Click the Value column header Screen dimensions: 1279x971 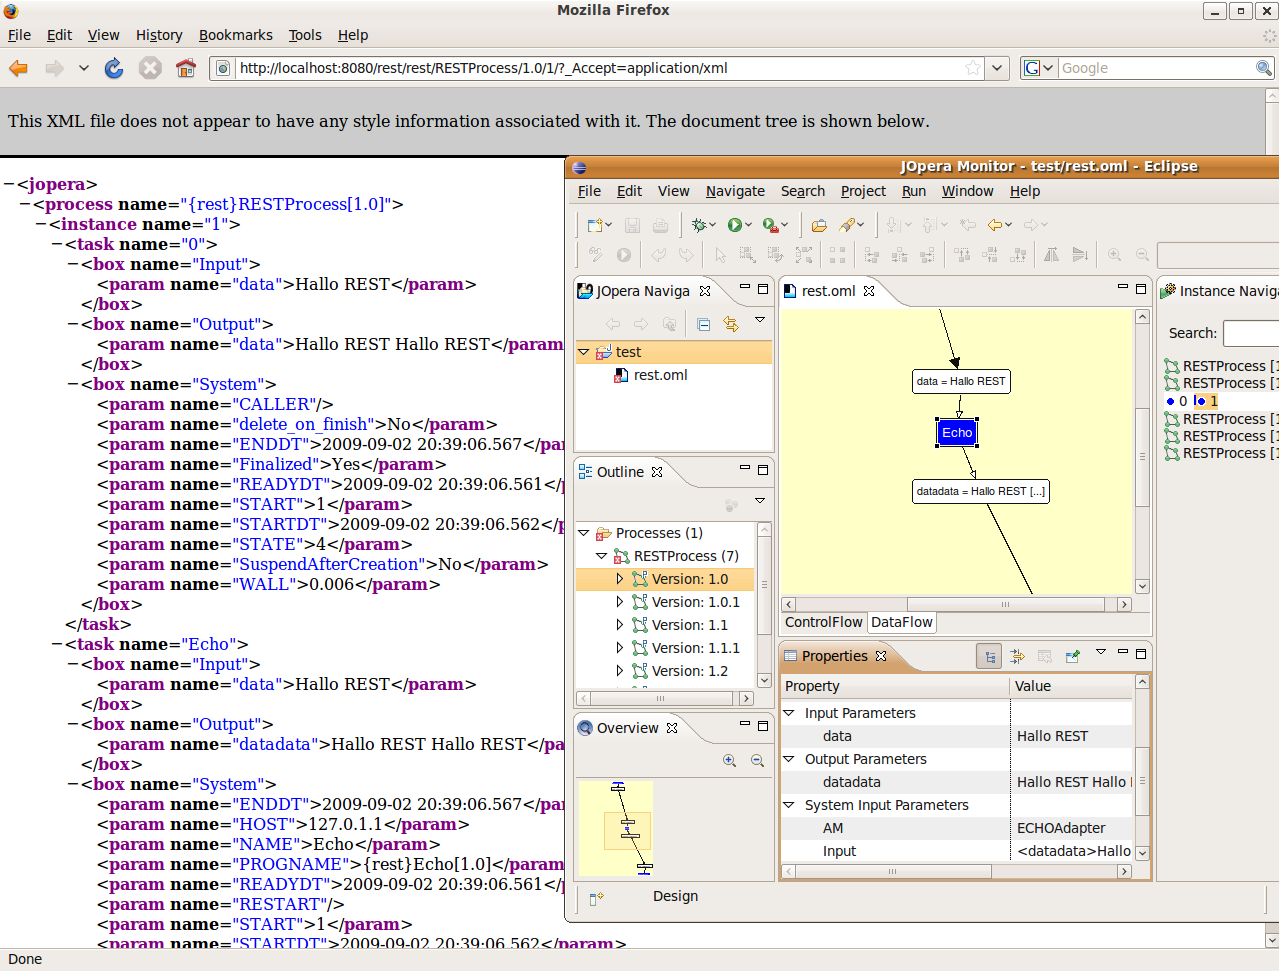click(1072, 686)
